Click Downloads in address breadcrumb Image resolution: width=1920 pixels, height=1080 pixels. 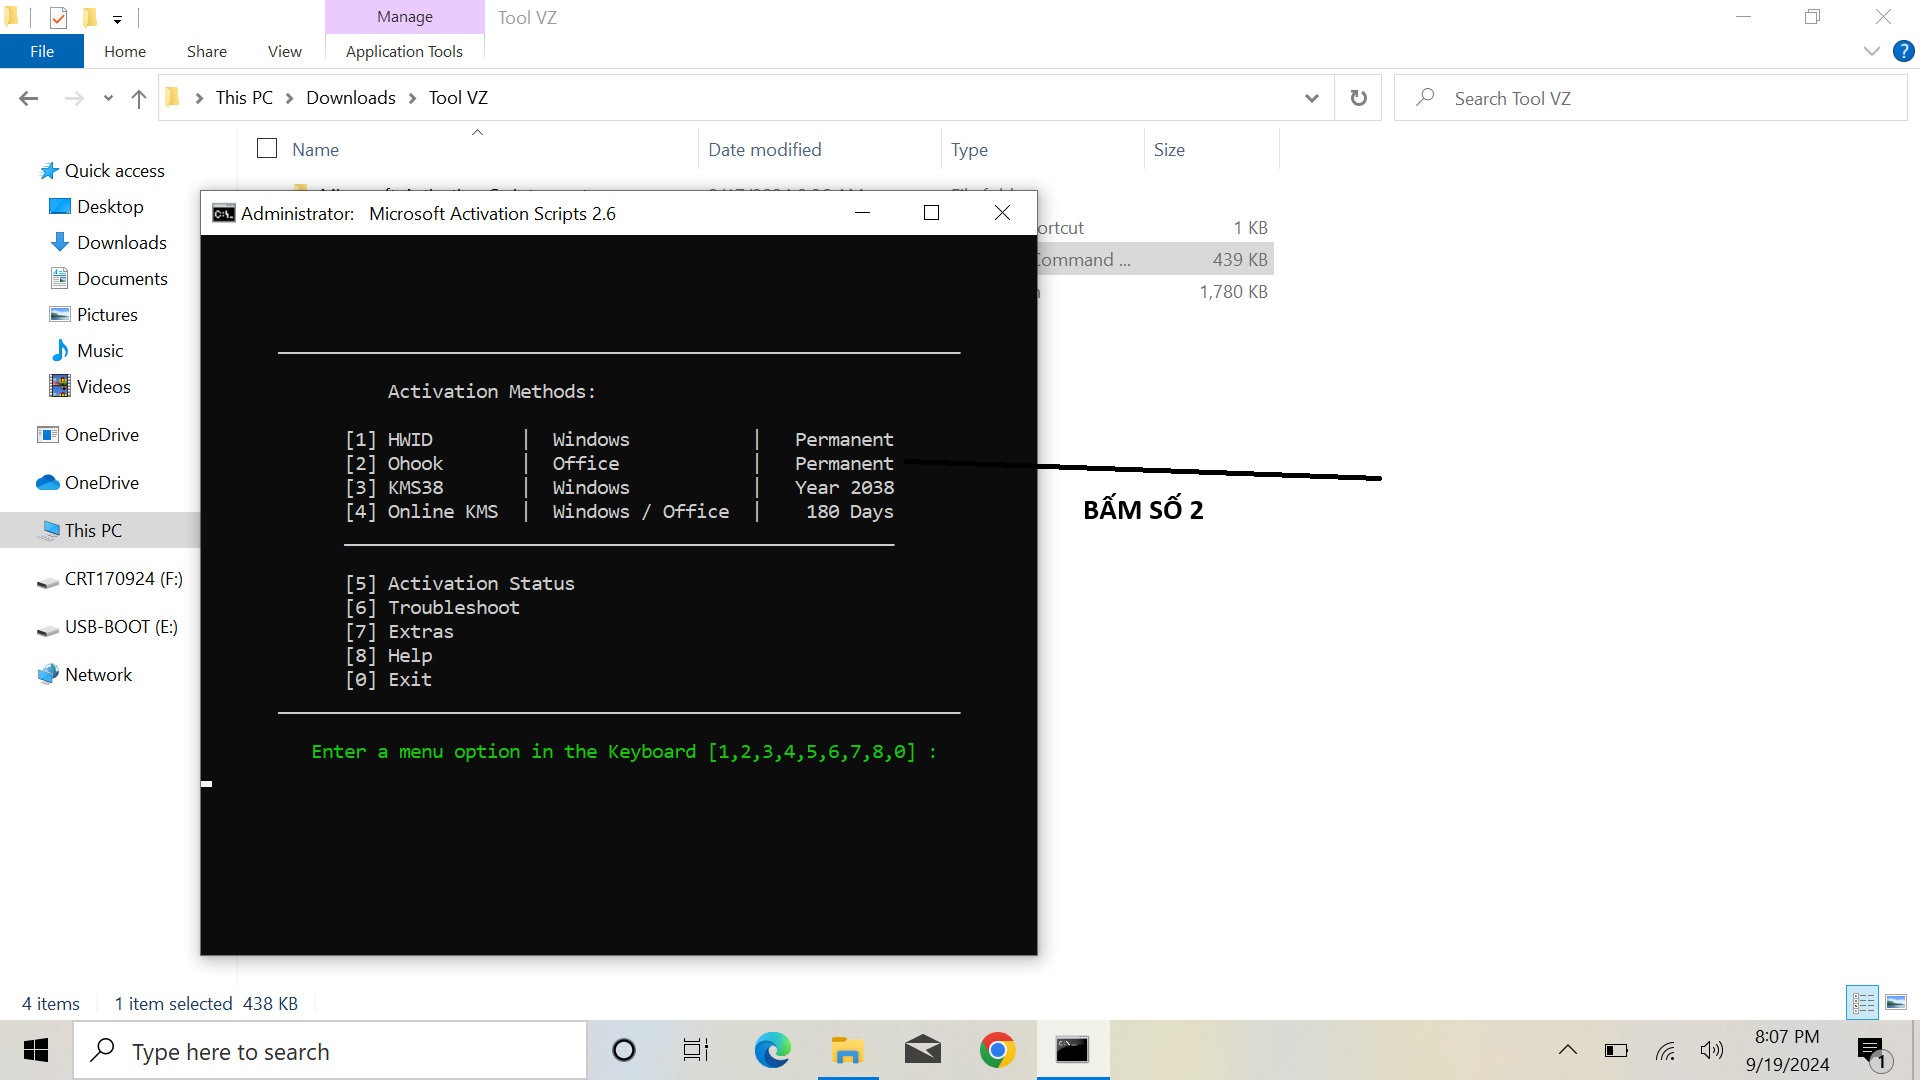[x=351, y=97]
